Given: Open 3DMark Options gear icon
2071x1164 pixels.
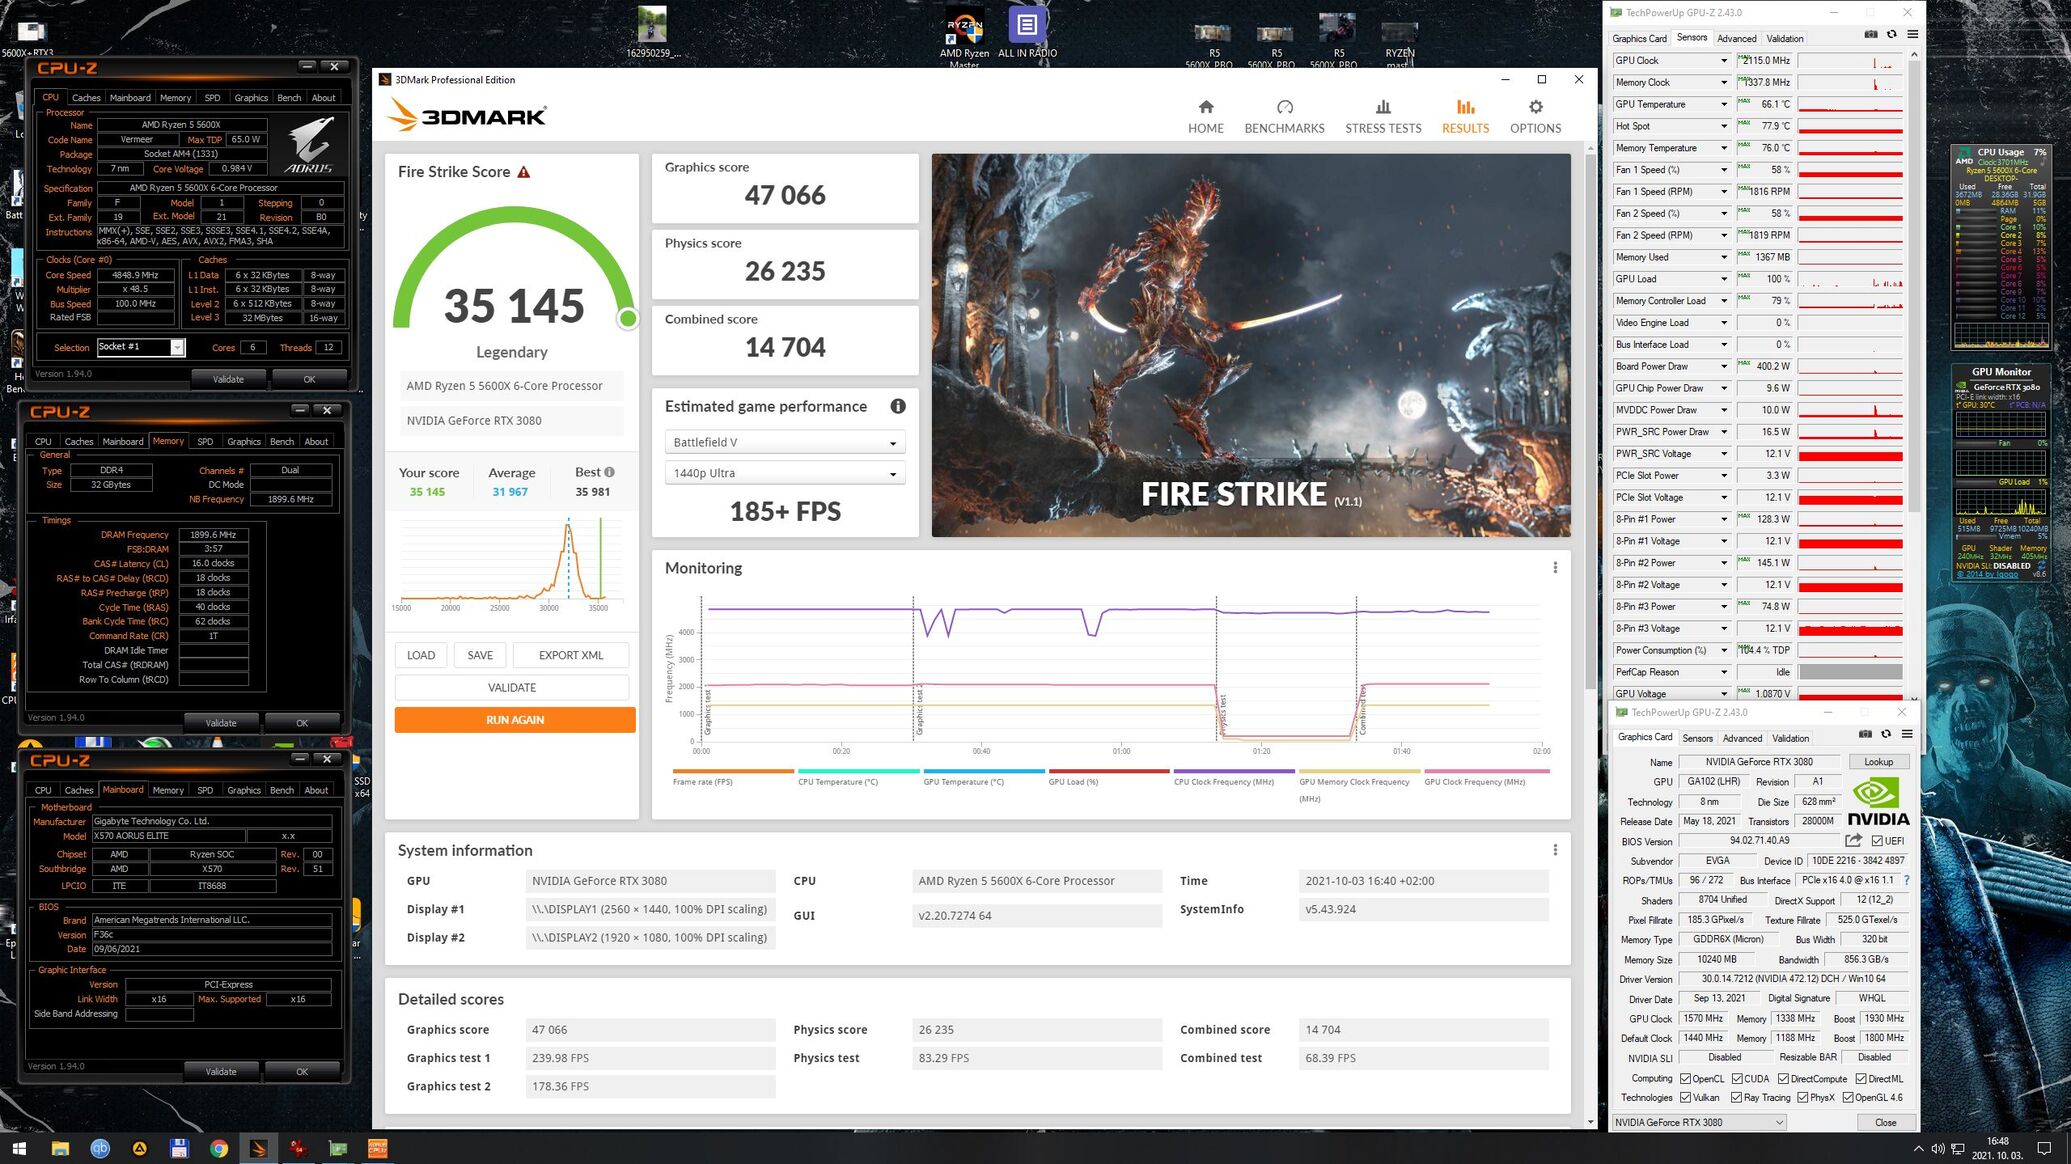Looking at the screenshot, I should [1535, 107].
